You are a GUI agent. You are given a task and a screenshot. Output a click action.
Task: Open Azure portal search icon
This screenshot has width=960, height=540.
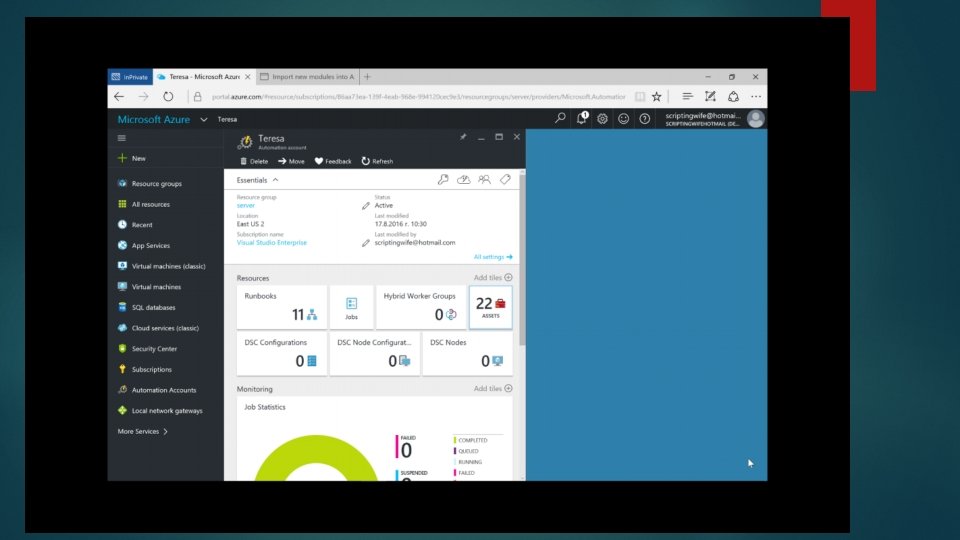click(560, 118)
